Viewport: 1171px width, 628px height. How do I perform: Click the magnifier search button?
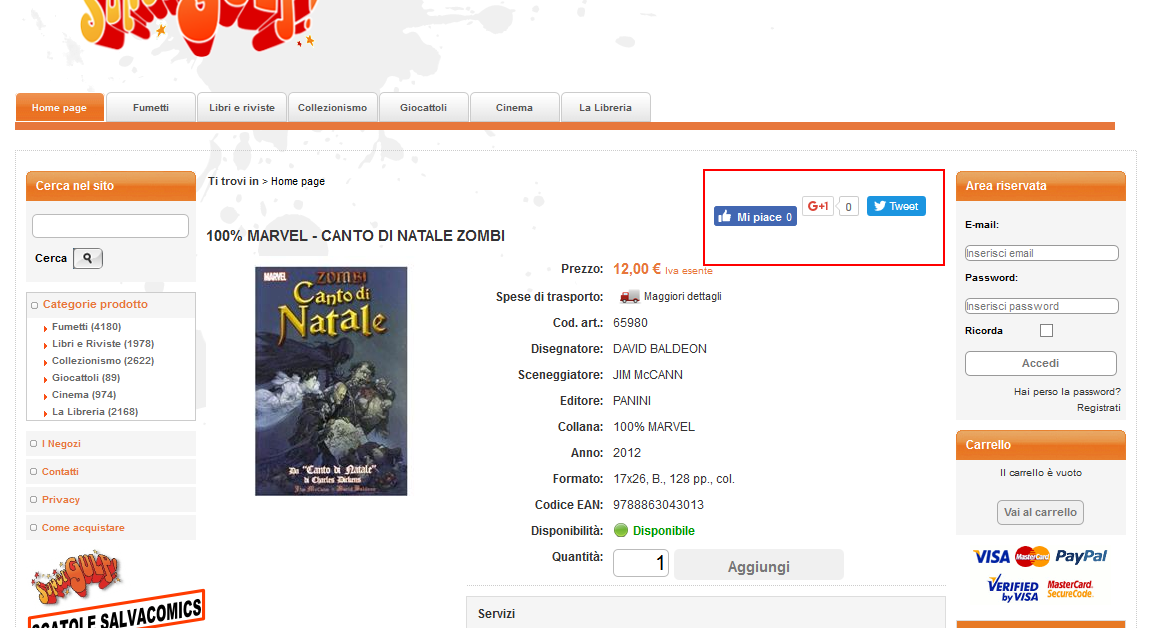[x=87, y=258]
